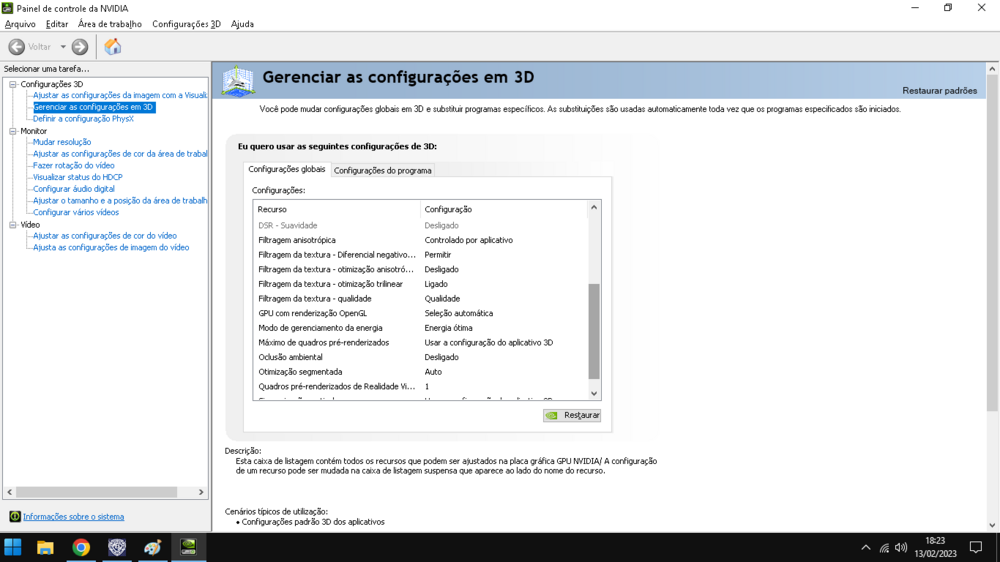
Task: Click the Restaurar button
Action: 572,415
